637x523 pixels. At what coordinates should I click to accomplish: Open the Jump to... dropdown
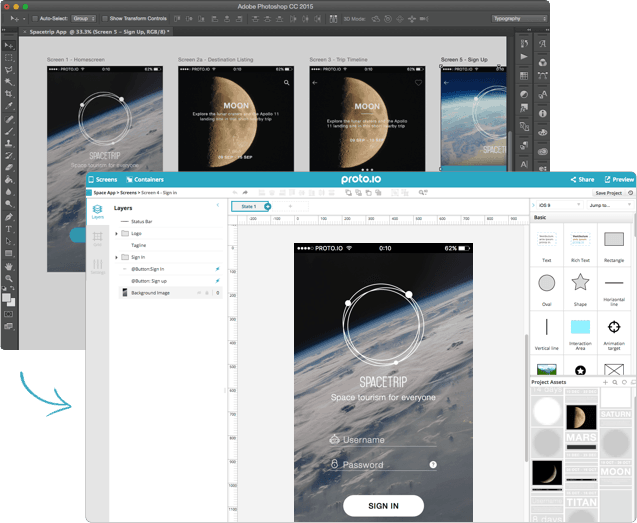coord(610,205)
